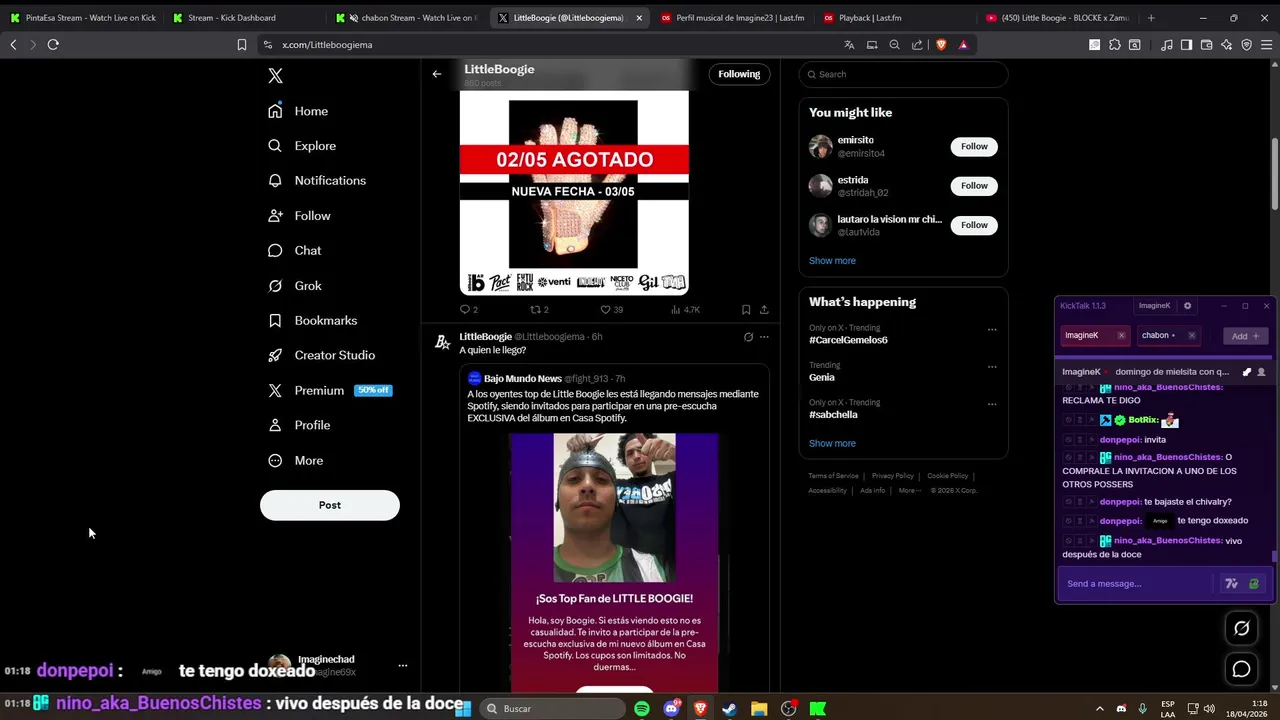Switch to Last.fm Perfil musical tab
The width and height of the screenshot is (1280, 720).
(733, 18)
